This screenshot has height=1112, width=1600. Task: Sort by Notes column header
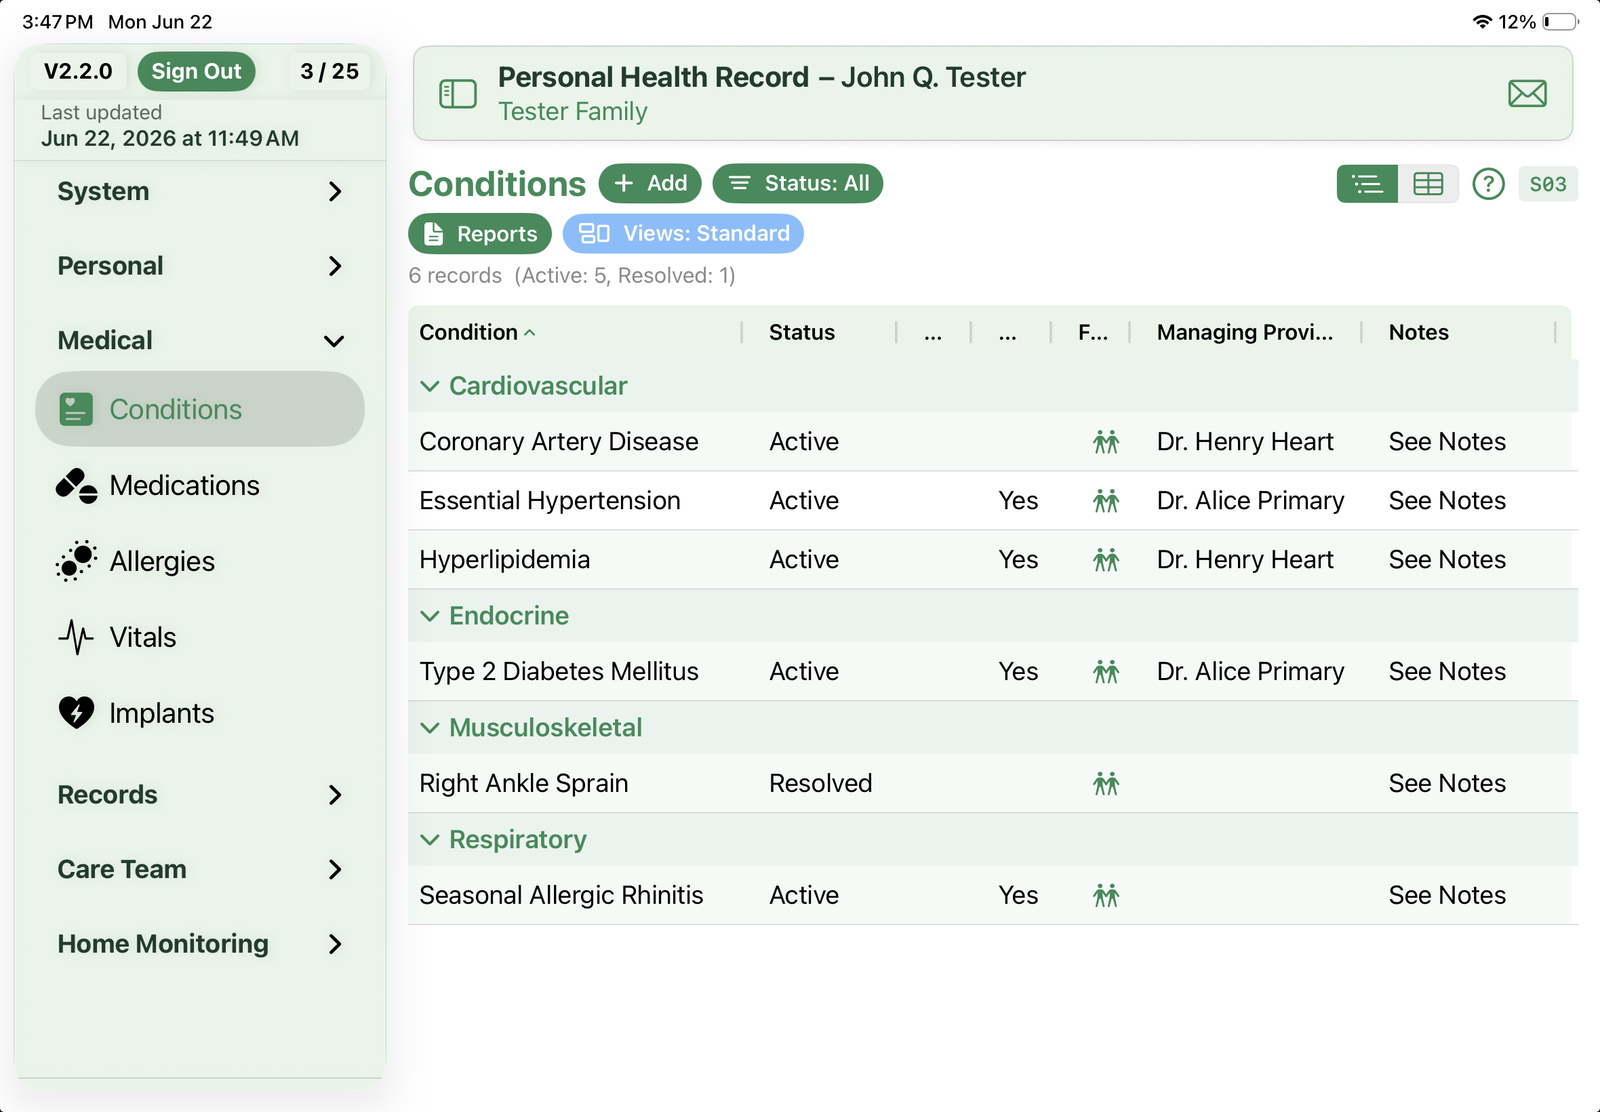coord(1419,332)
